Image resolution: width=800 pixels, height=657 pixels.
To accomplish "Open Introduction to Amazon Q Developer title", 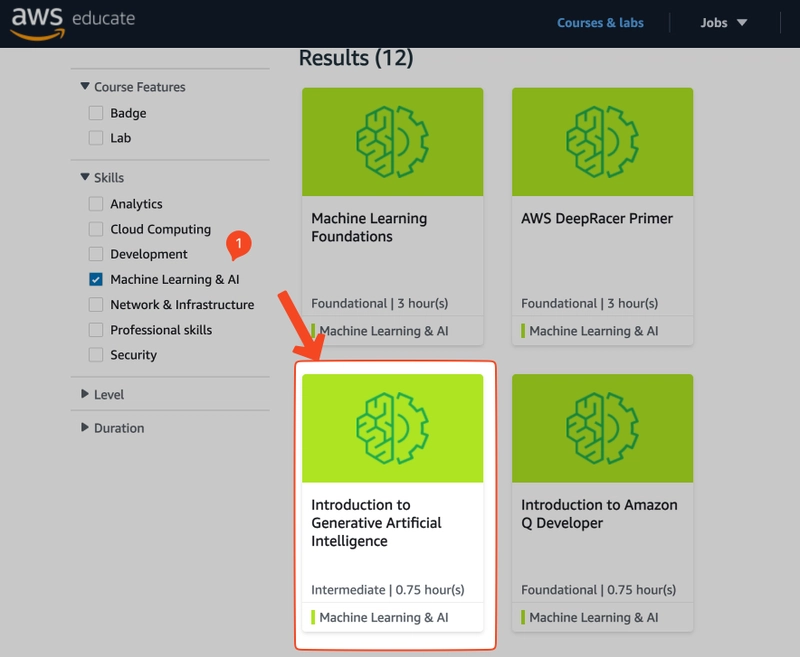I will coord(599,514).
